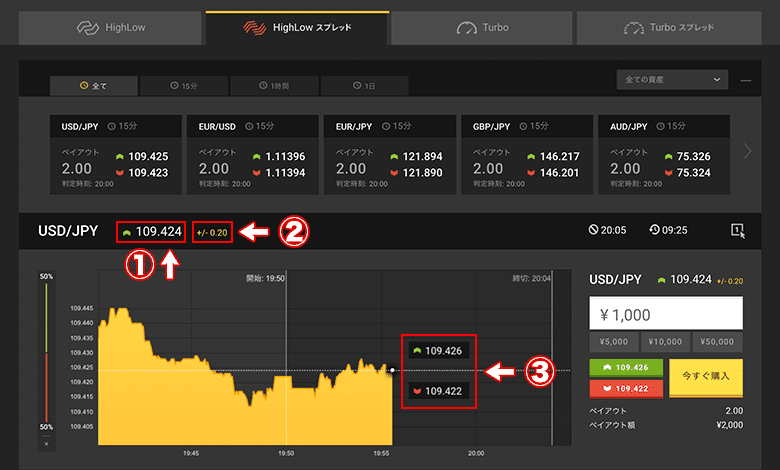Filter by 全て time tab
This screenshot has width=780, height=470.
pos(94,86)
